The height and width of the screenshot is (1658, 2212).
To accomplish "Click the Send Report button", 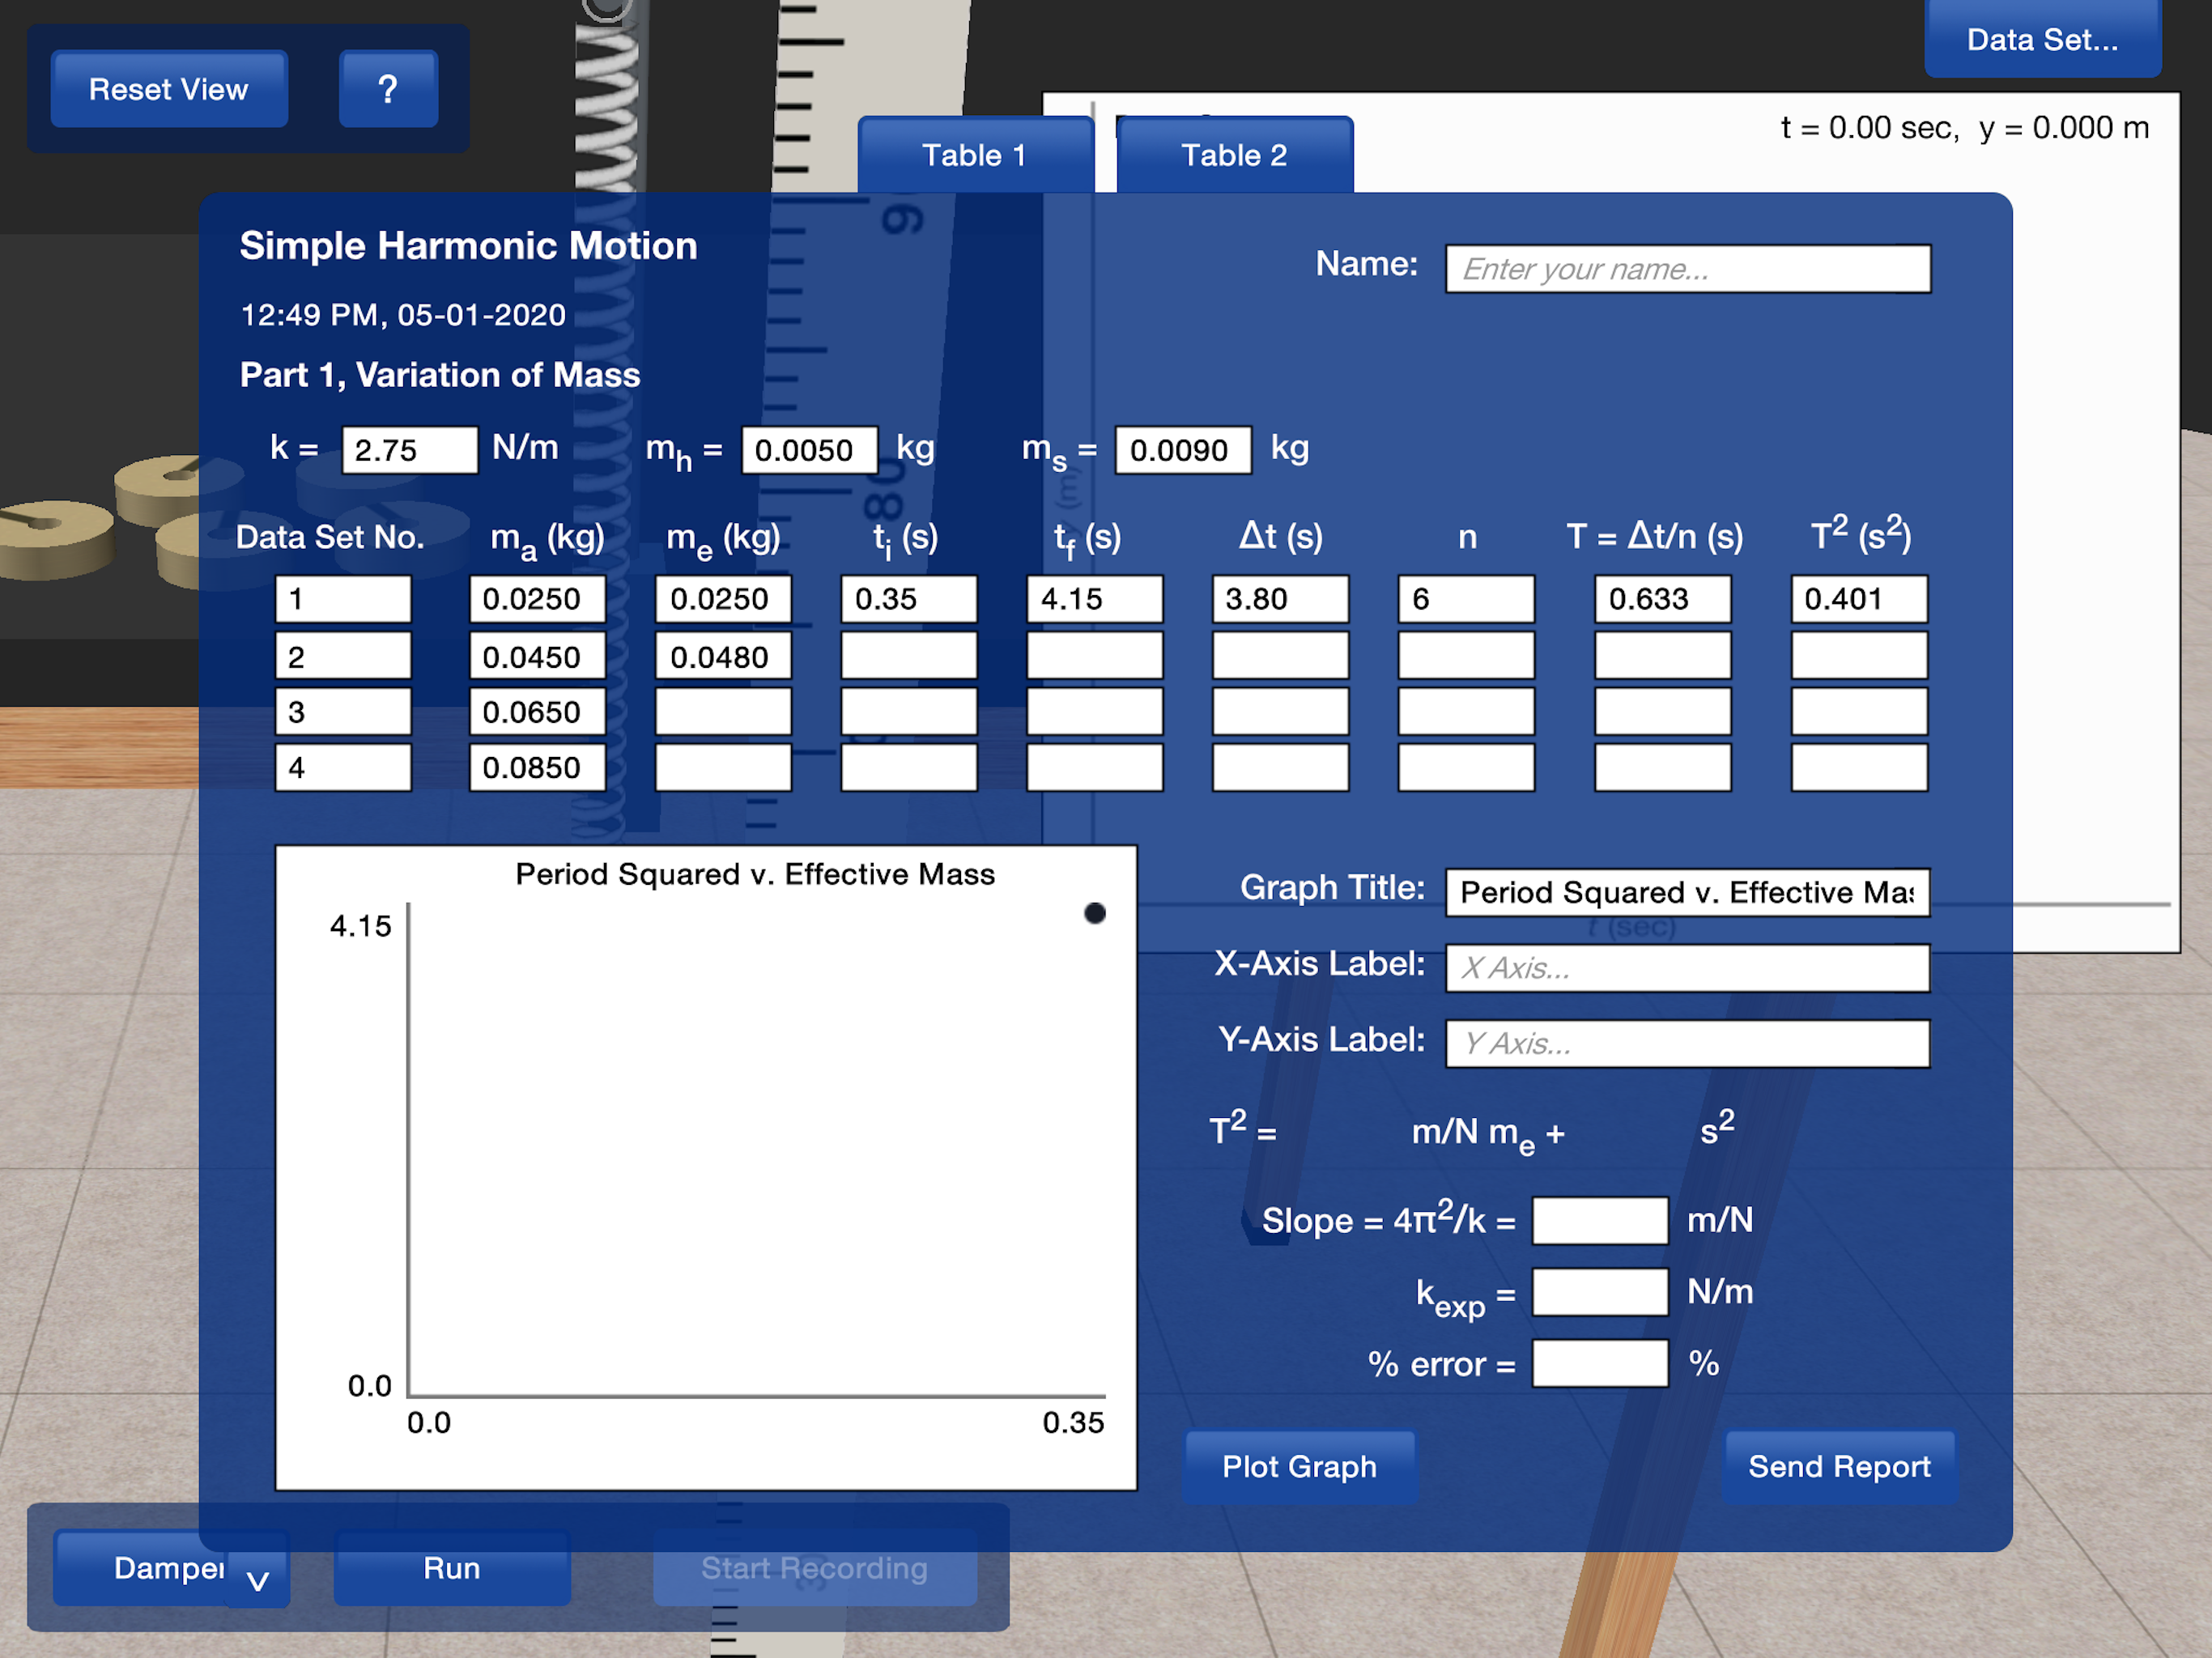I will (x=1839, y=1466).
